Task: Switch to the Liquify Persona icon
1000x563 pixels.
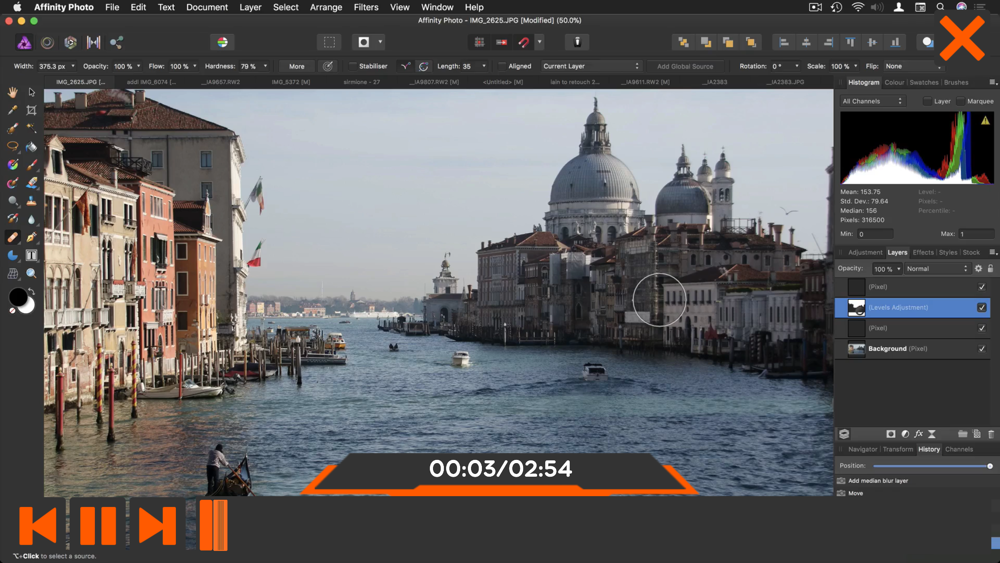Action: [47, 42]
